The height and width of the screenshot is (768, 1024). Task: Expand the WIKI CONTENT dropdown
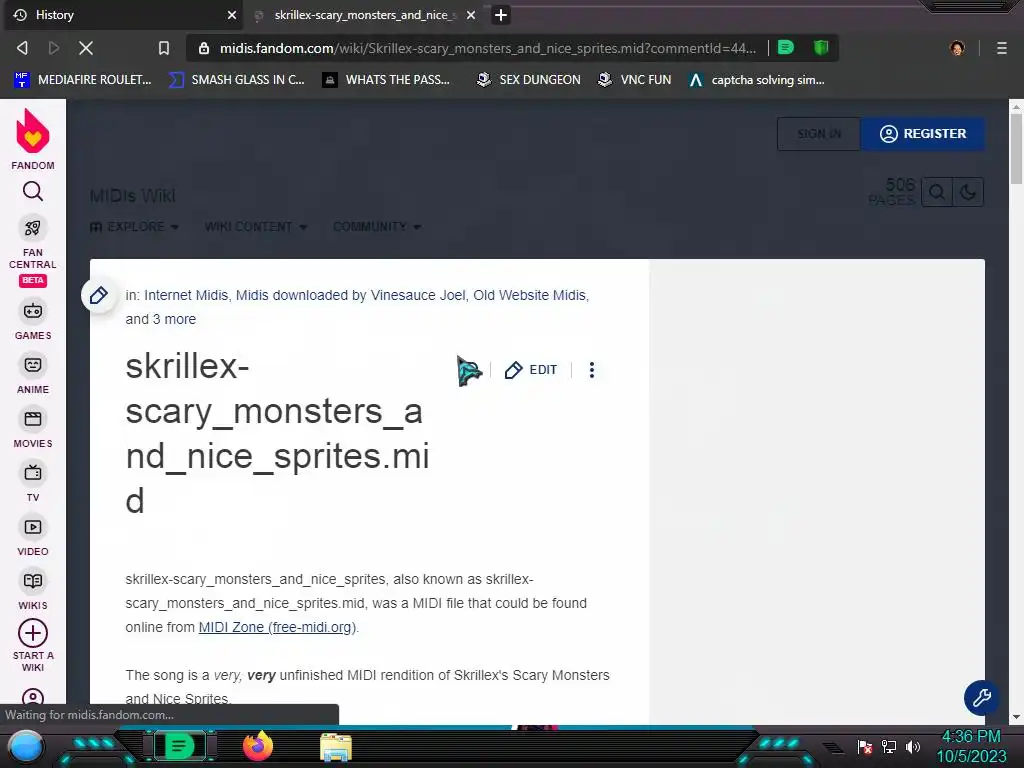pyautogui.click(x=255, y=227)
